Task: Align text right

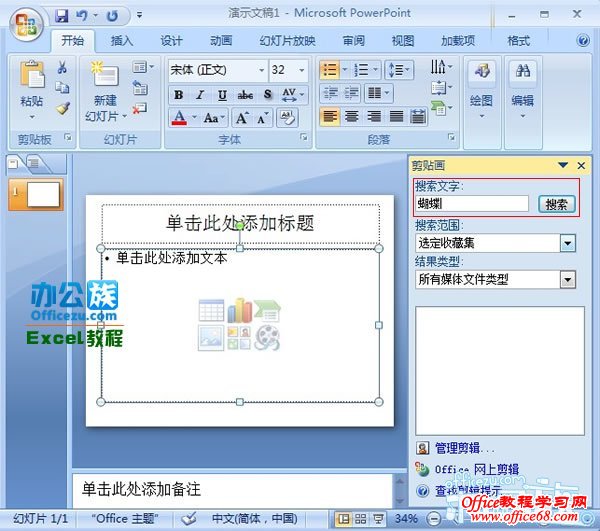Action: pyautogui.click(x=373, y=116)
